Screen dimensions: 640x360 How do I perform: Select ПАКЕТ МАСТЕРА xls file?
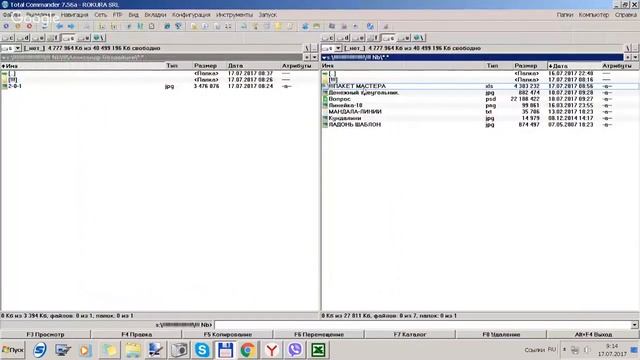[x=480, y=86]
